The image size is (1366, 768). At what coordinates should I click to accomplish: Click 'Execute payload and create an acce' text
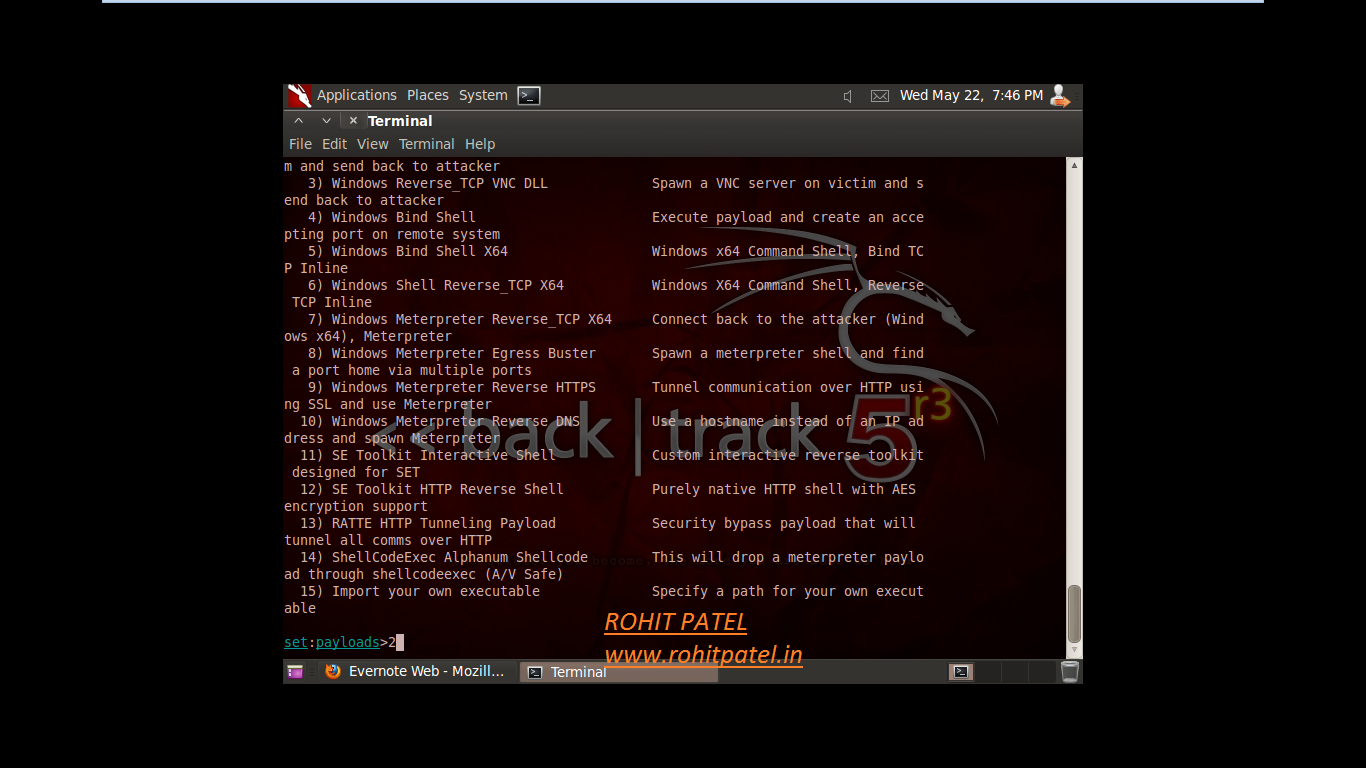pyautogui.click(x=788, y=217)
